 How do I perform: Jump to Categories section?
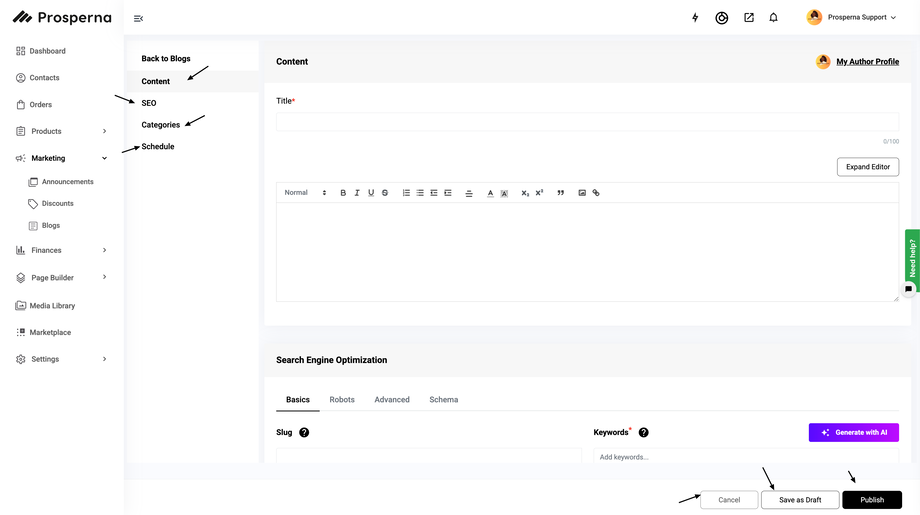(161, 125)
